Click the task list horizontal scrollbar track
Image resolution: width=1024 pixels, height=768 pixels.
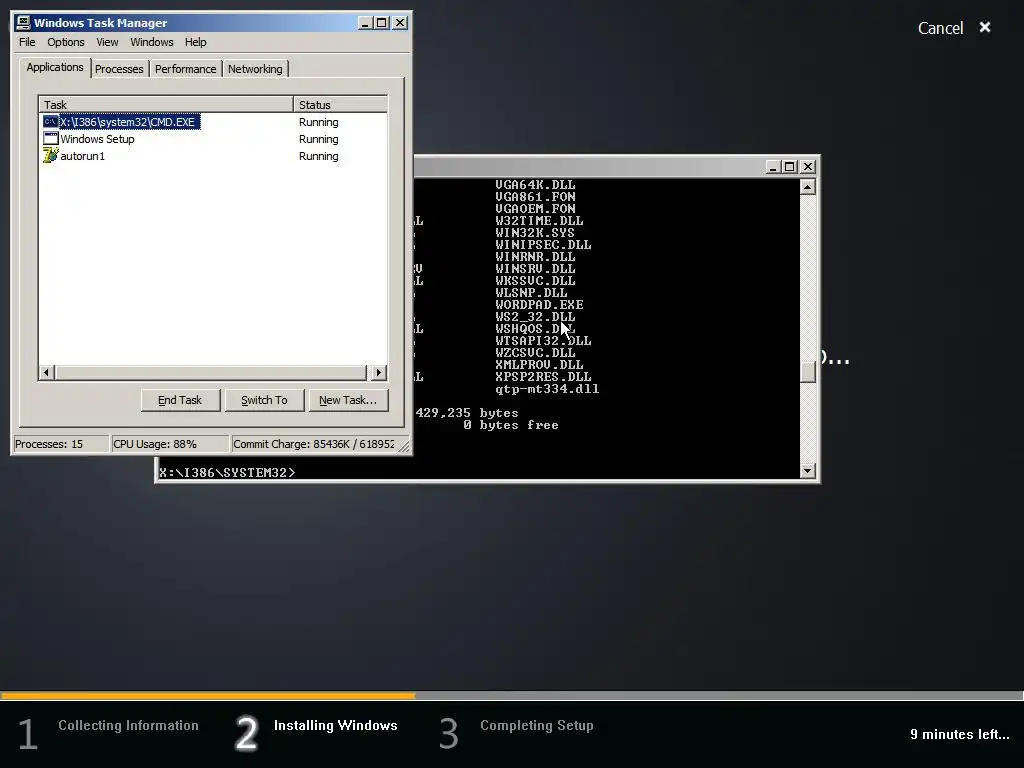coord(212,373)
